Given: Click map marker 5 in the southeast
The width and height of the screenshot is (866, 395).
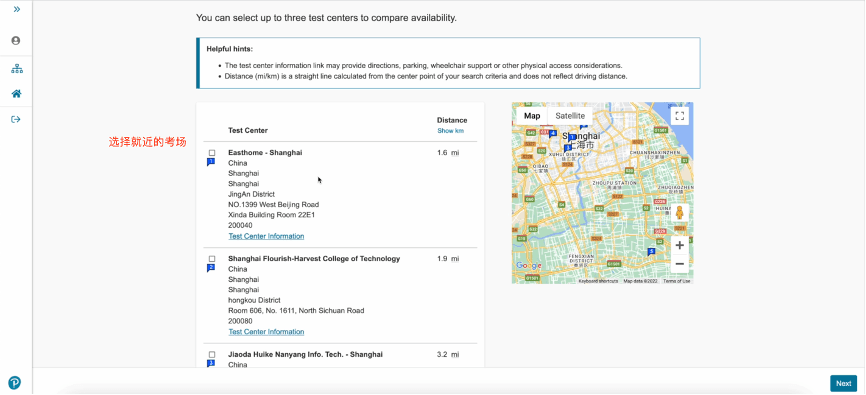Looking at the screenshot, I should click(652, 252).
